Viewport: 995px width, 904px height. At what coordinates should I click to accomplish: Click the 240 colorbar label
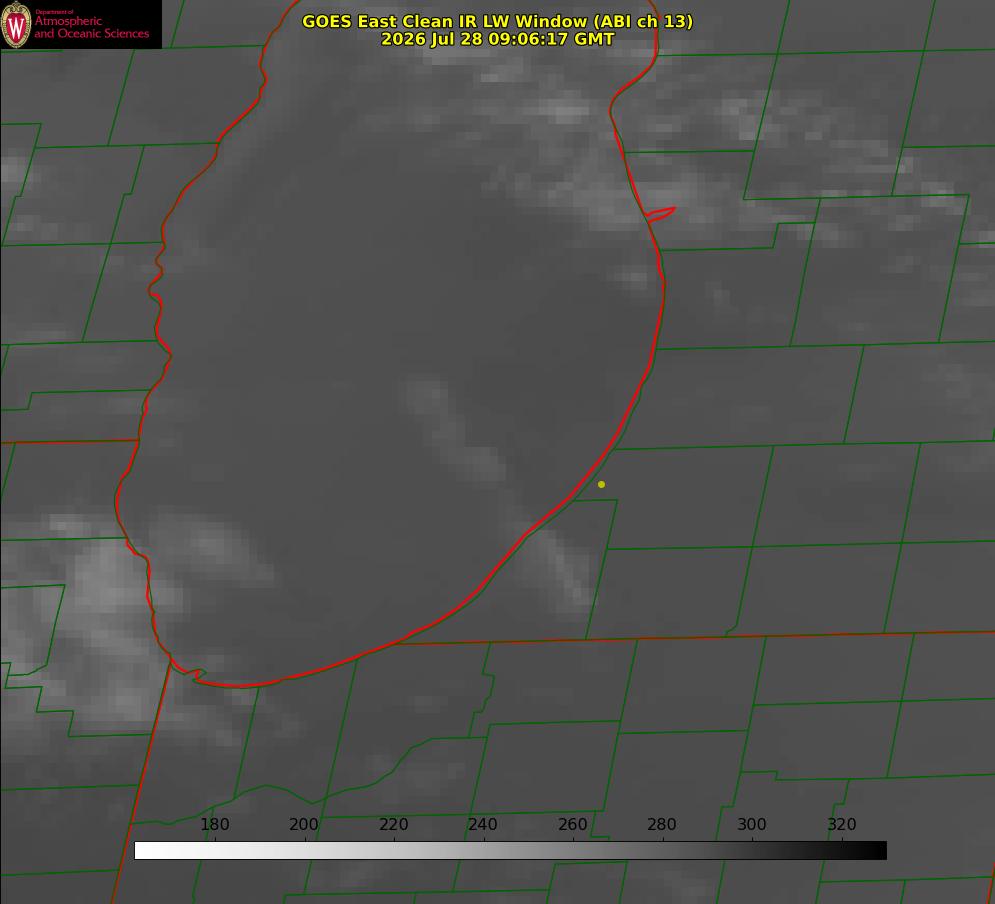tap(482, 824)
